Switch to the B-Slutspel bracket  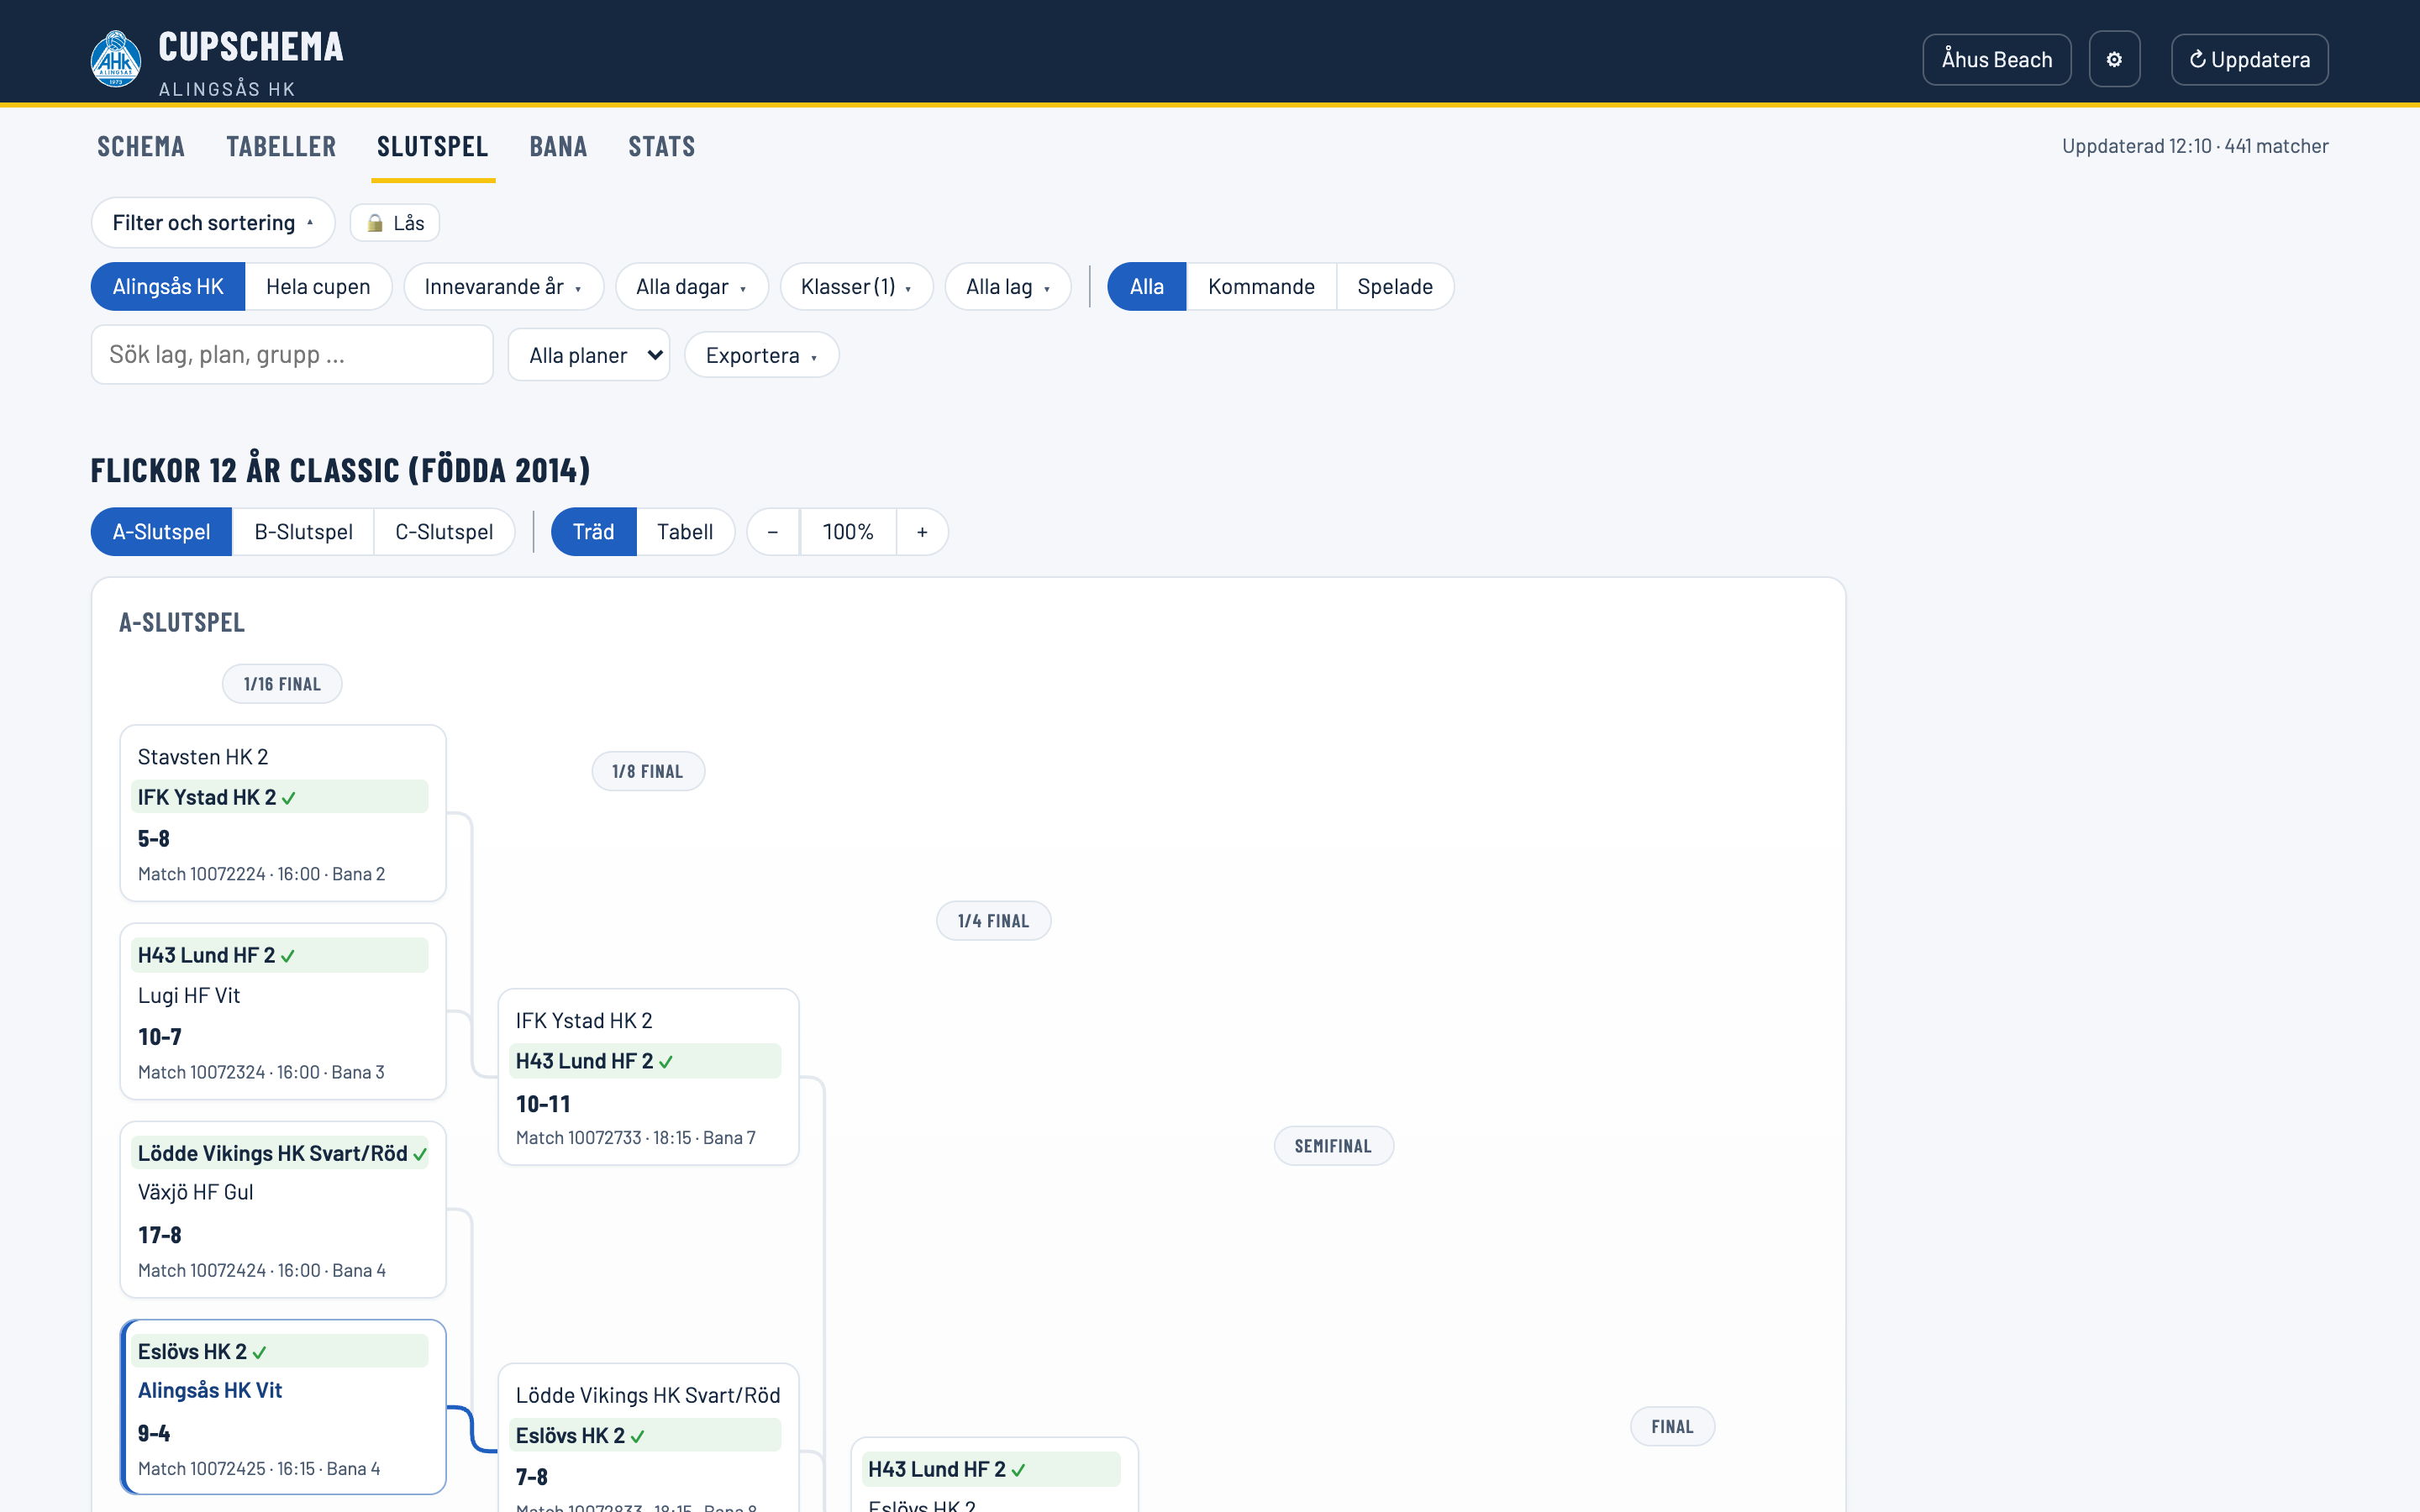click(x=303, y=532)
